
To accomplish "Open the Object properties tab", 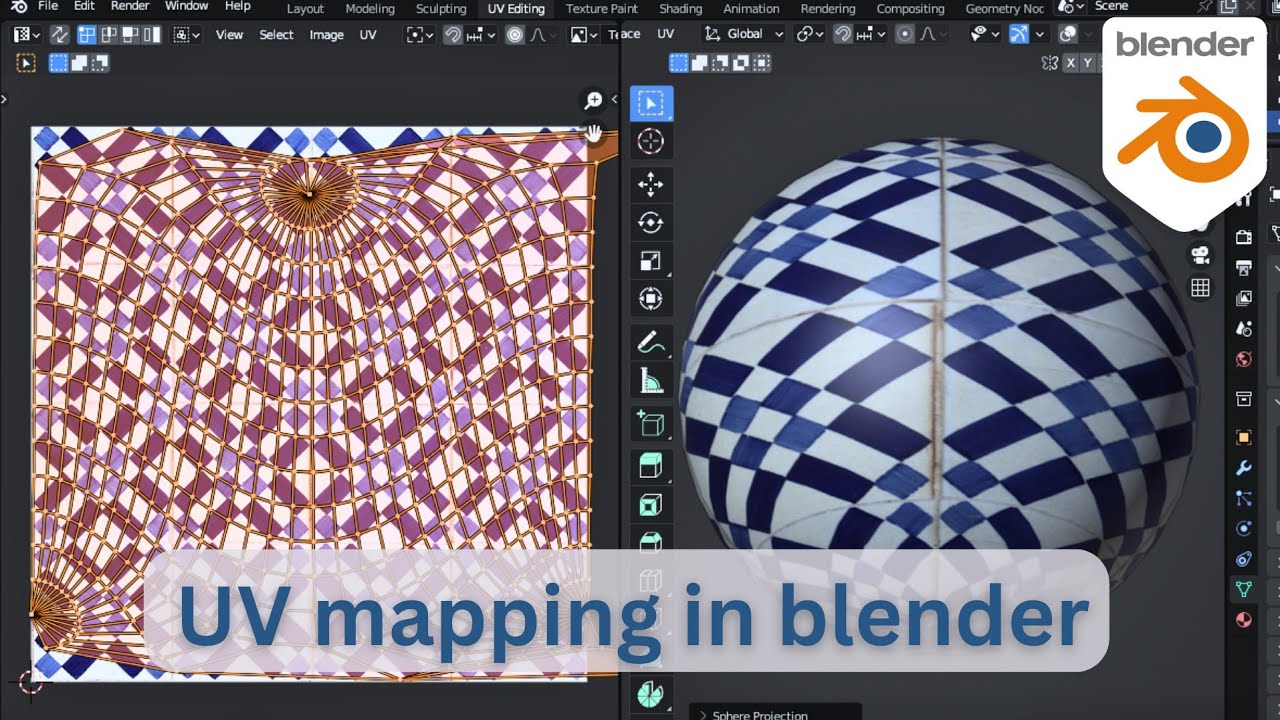I will coord(1244,437).
